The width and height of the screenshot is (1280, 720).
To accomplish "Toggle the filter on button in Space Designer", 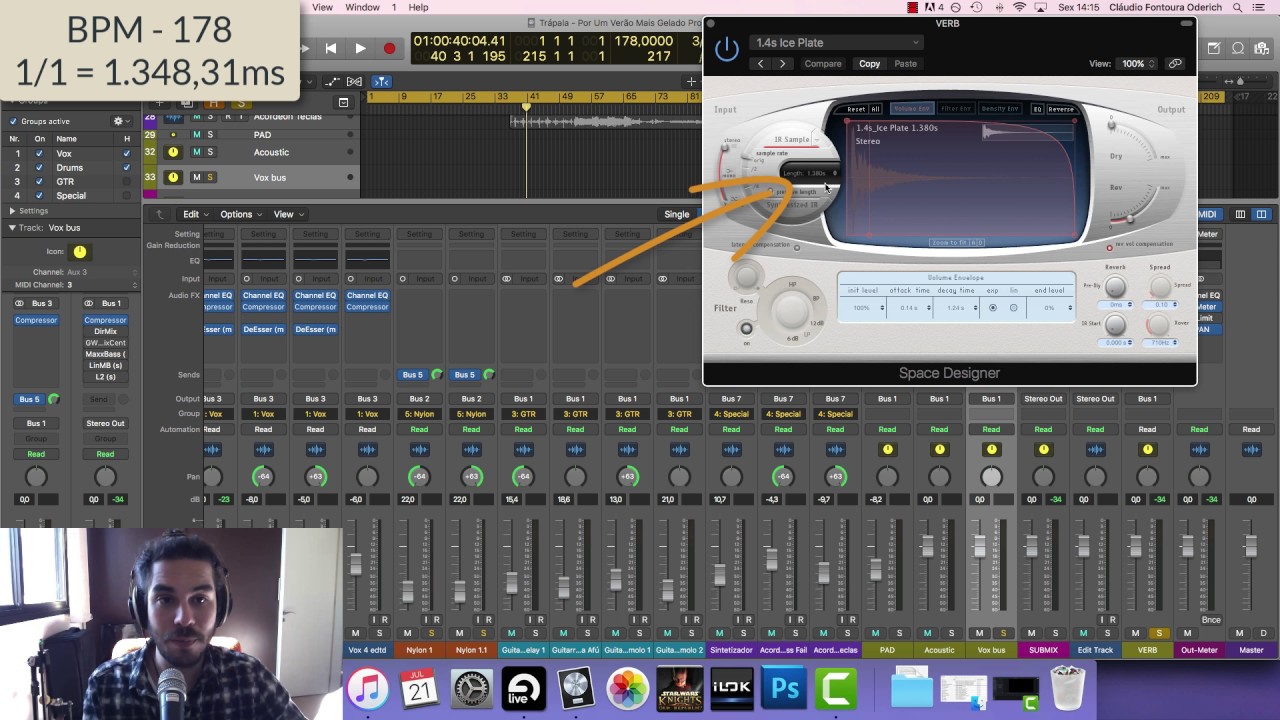I will pos(746,328).
